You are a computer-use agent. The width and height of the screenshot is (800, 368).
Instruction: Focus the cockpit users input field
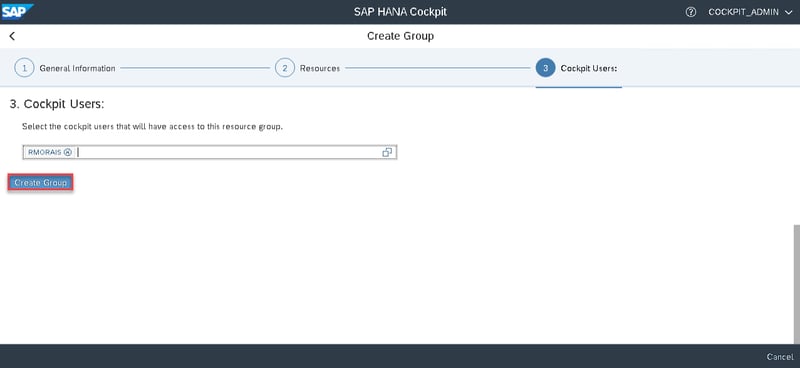pyautogui.click(x=210, y=152)
